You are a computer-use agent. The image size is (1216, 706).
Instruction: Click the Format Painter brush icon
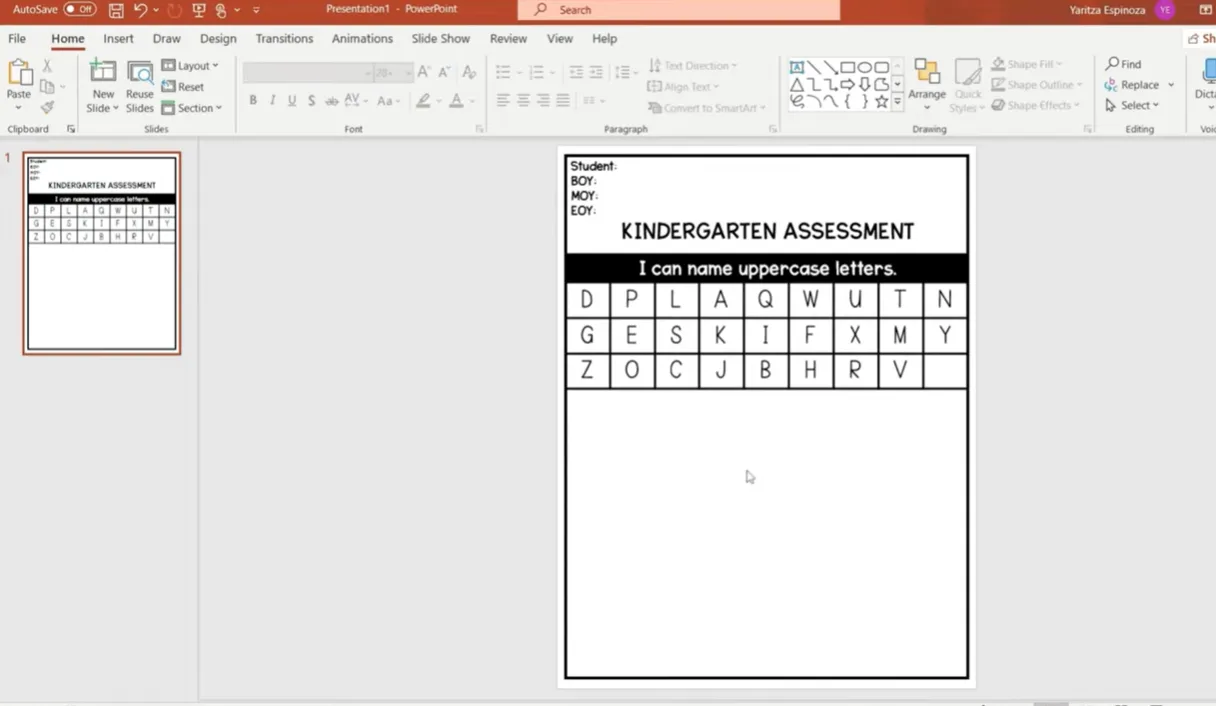click(x=47, y=107)
